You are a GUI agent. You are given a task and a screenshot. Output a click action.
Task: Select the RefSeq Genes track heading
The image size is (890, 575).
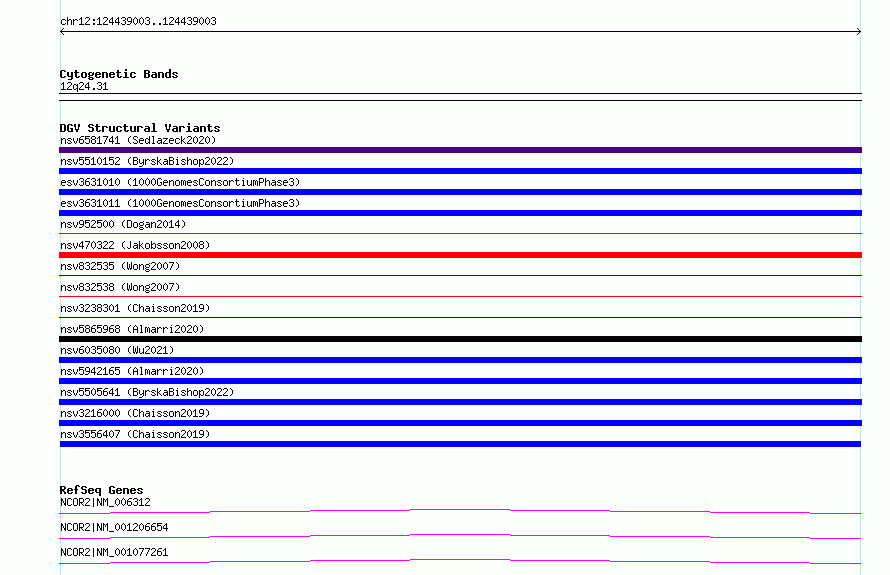click(x=102, y=490)
